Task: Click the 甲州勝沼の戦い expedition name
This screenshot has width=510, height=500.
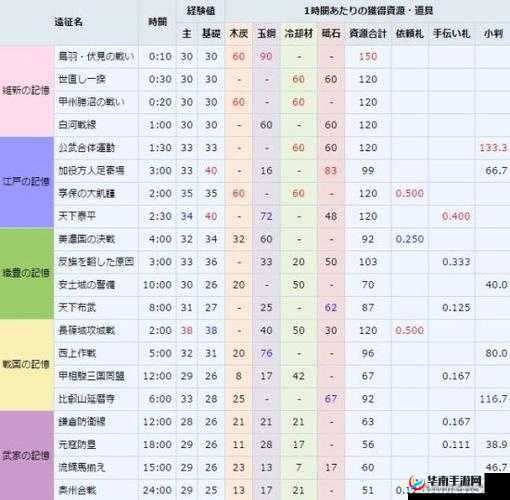Action: (x=92, y=102)
